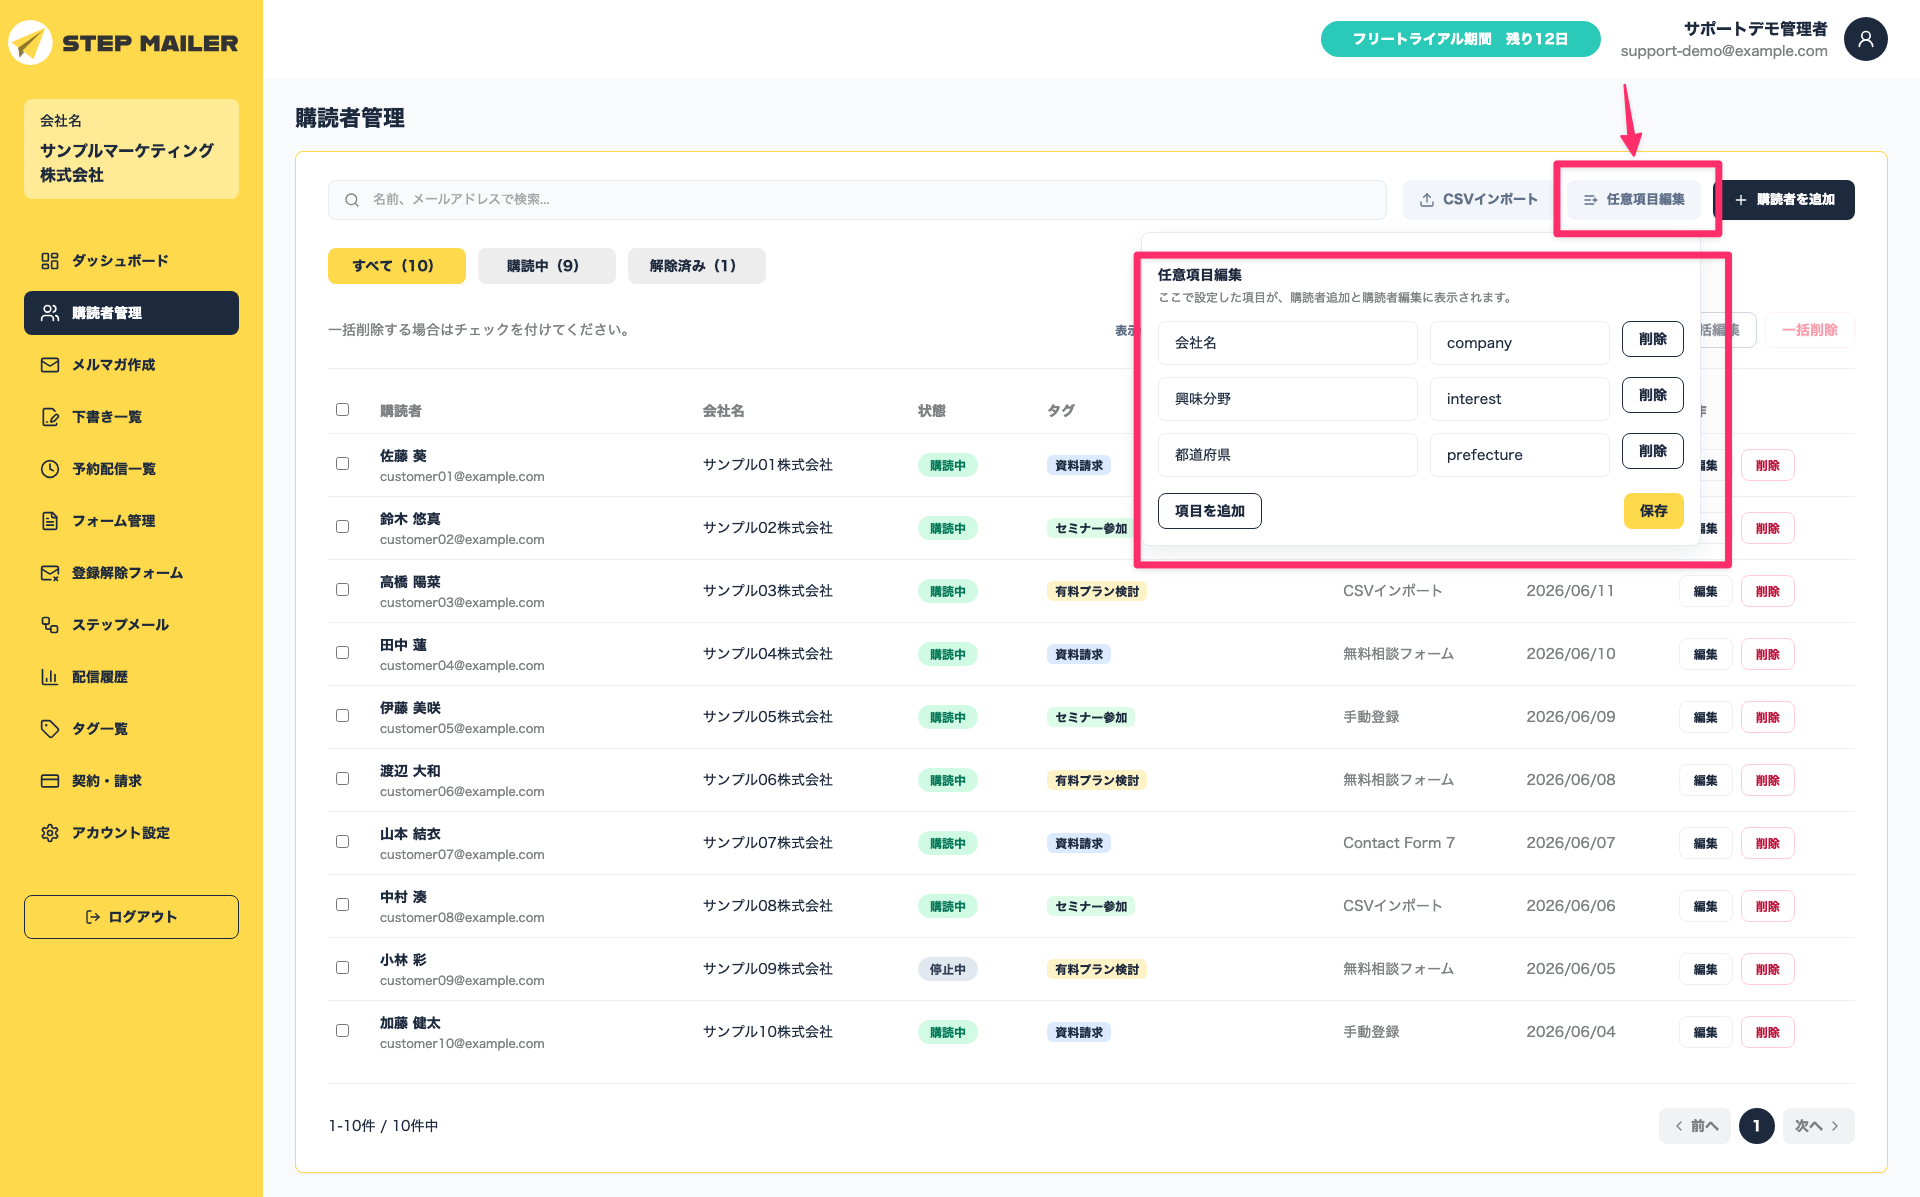
Task: Click 項目を追加 in the popup panel
Action: (x=1210, y=511)
